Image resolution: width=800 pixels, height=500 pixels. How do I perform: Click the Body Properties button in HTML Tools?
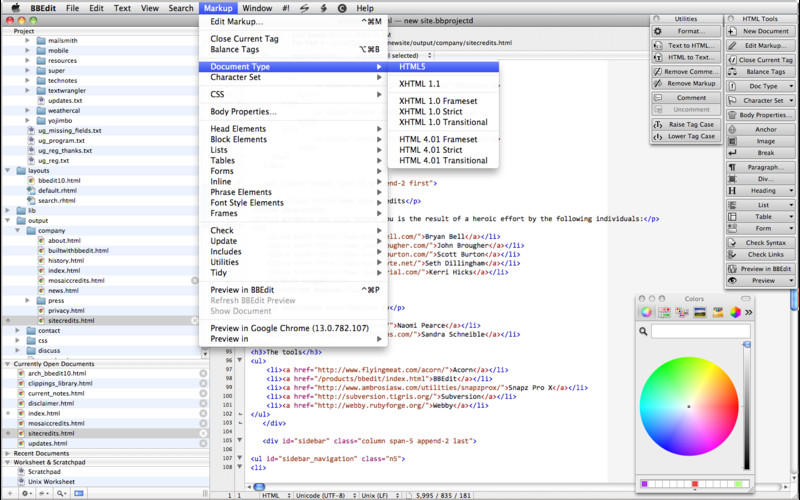pyautogui.click(x=761, y=115)
